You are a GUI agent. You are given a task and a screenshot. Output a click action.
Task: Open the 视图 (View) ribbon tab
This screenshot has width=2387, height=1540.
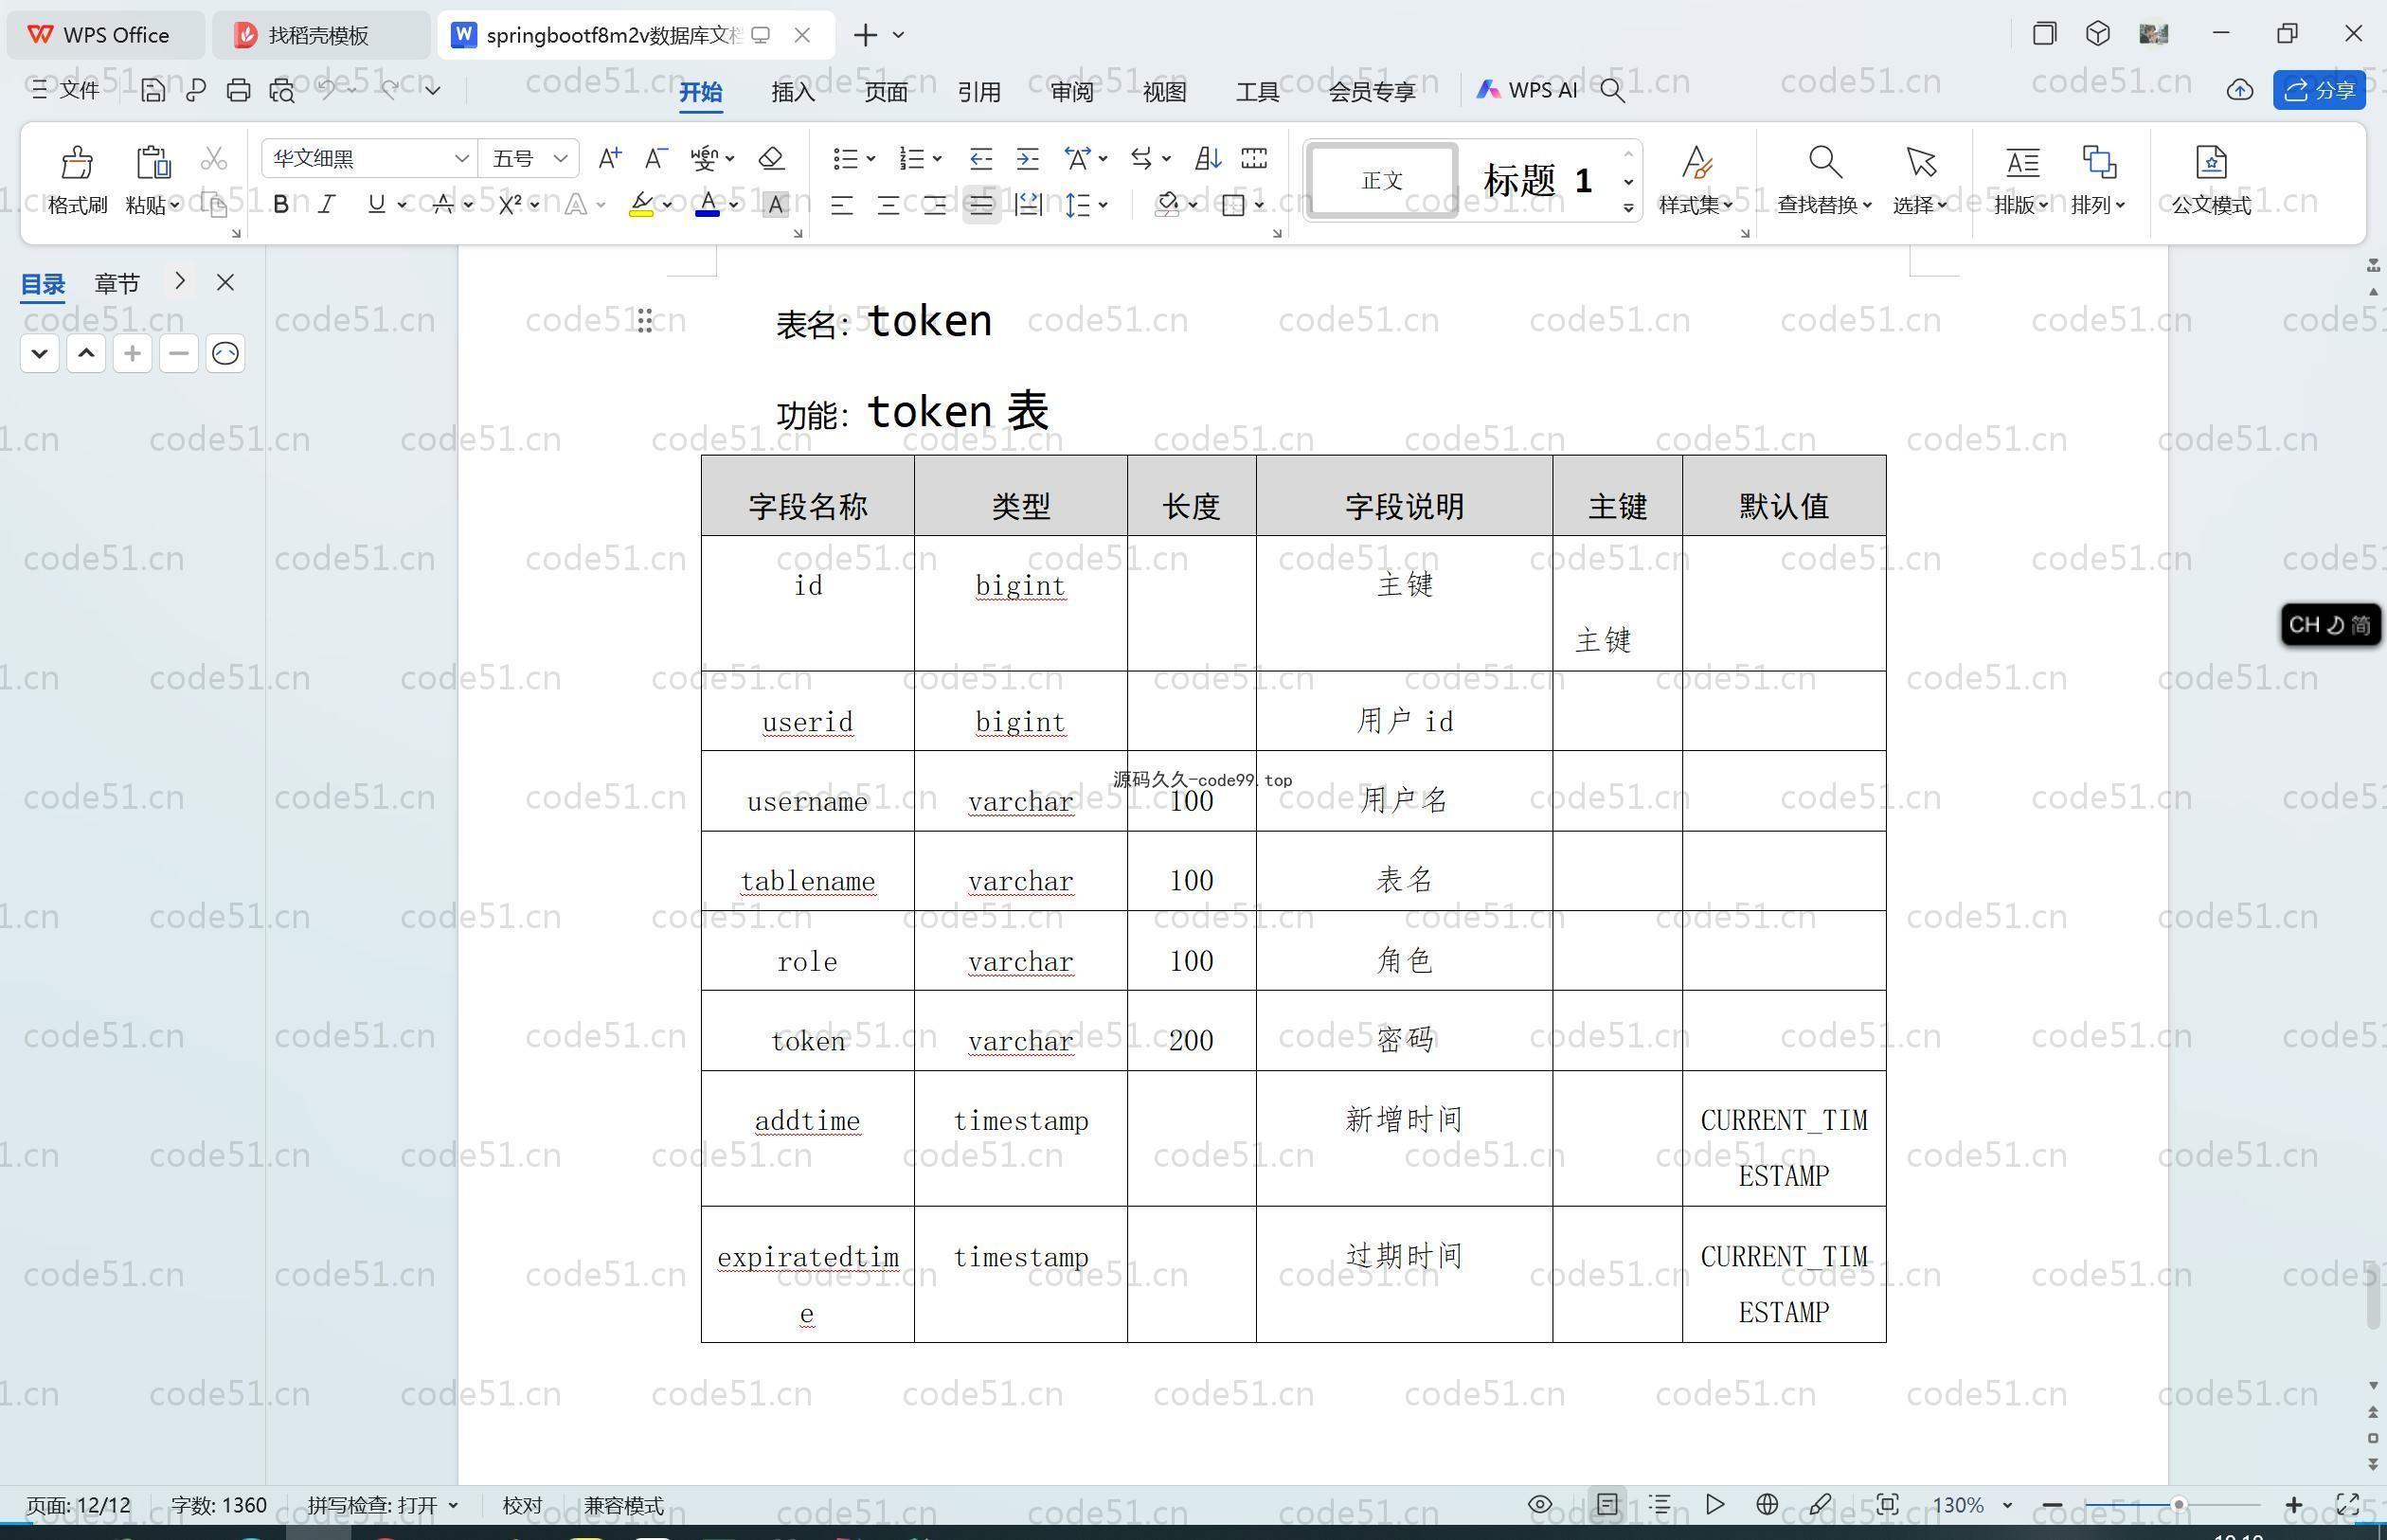[1165, 92]
